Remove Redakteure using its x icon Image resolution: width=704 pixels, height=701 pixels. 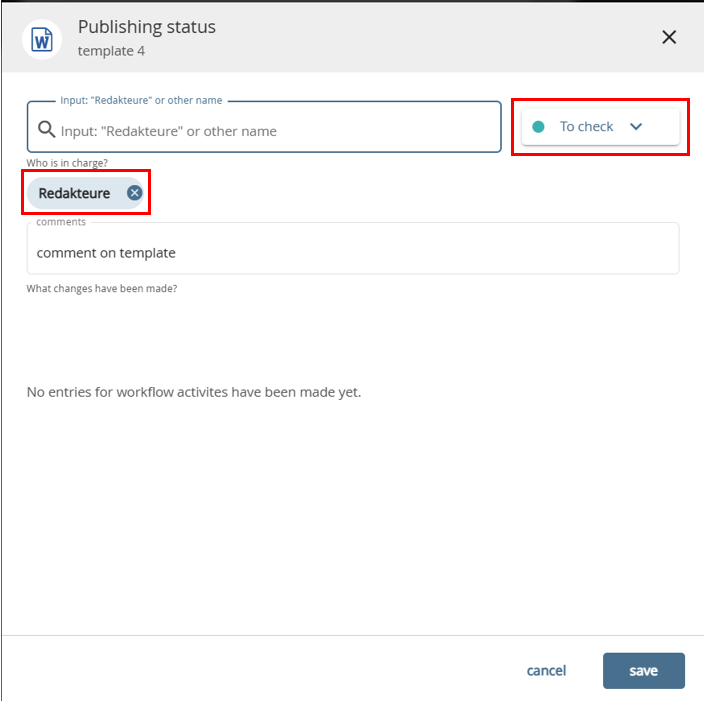[135, 193]
